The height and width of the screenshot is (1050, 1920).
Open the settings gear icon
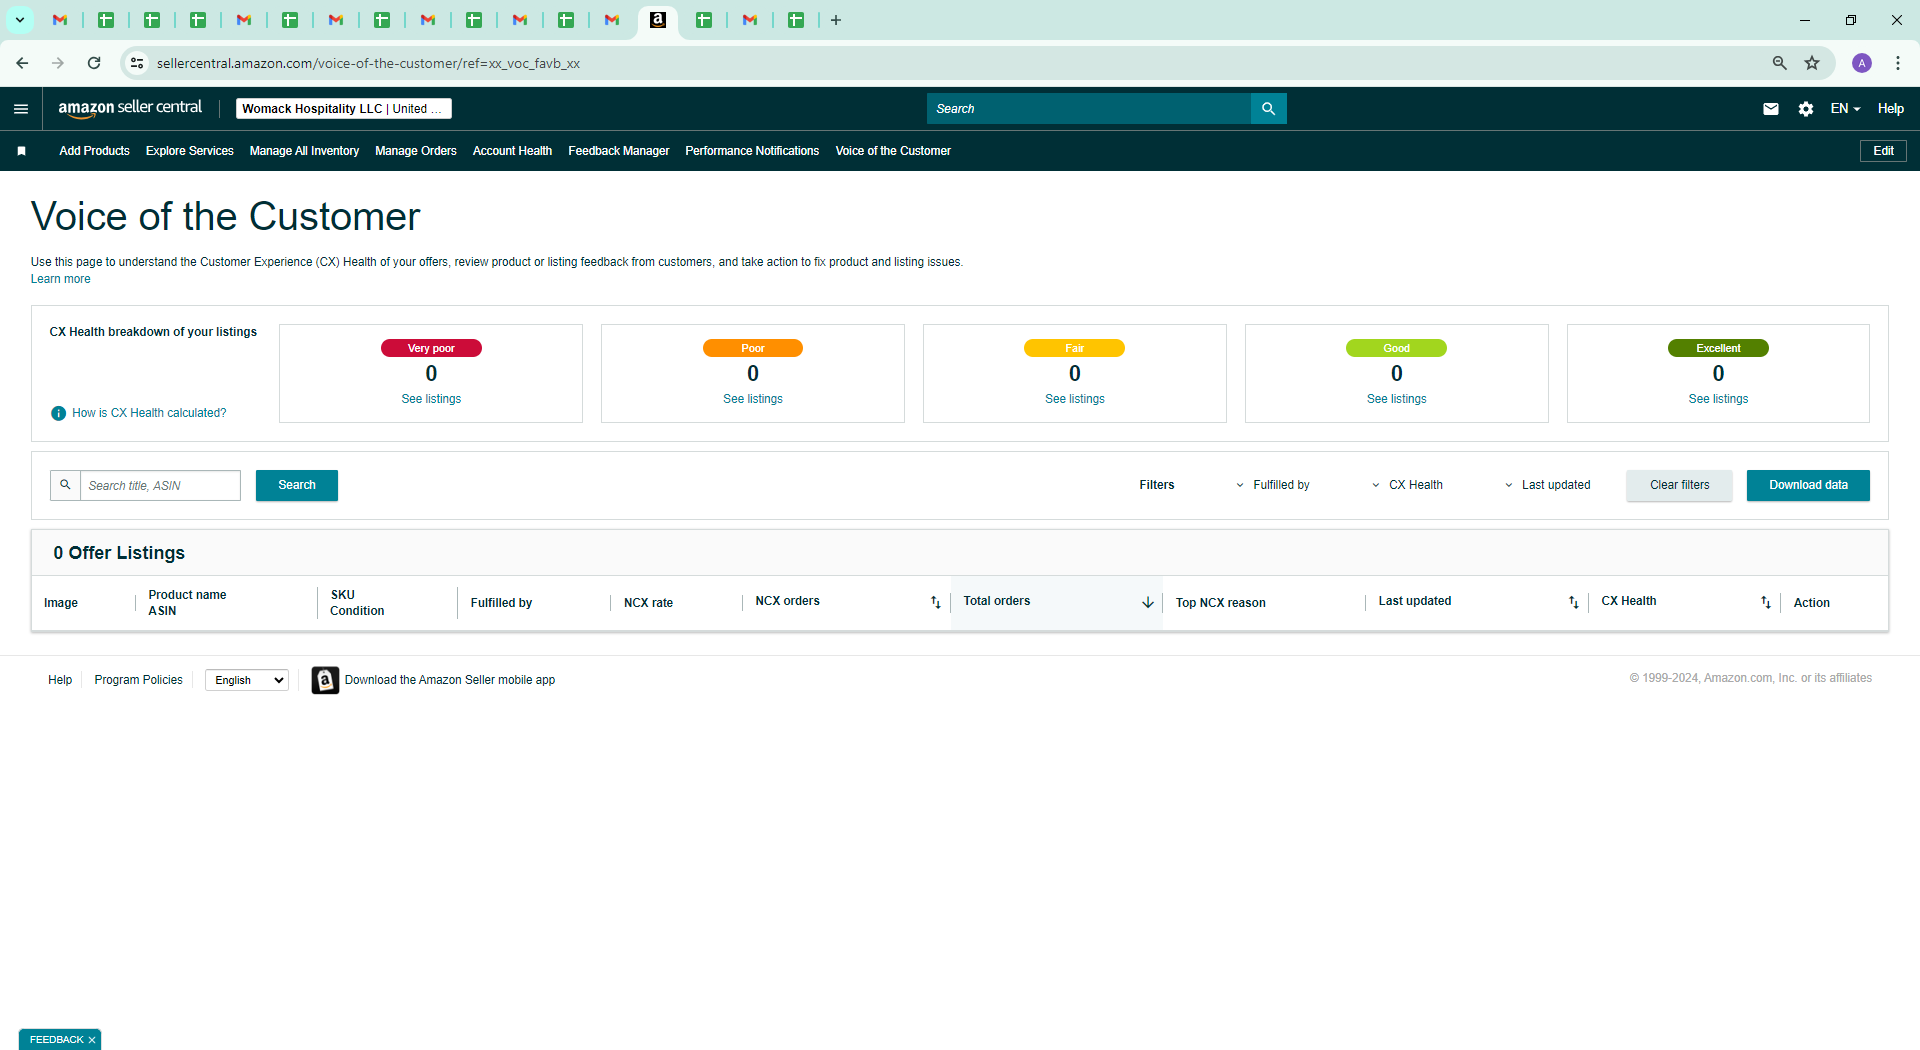(1805, 109)
